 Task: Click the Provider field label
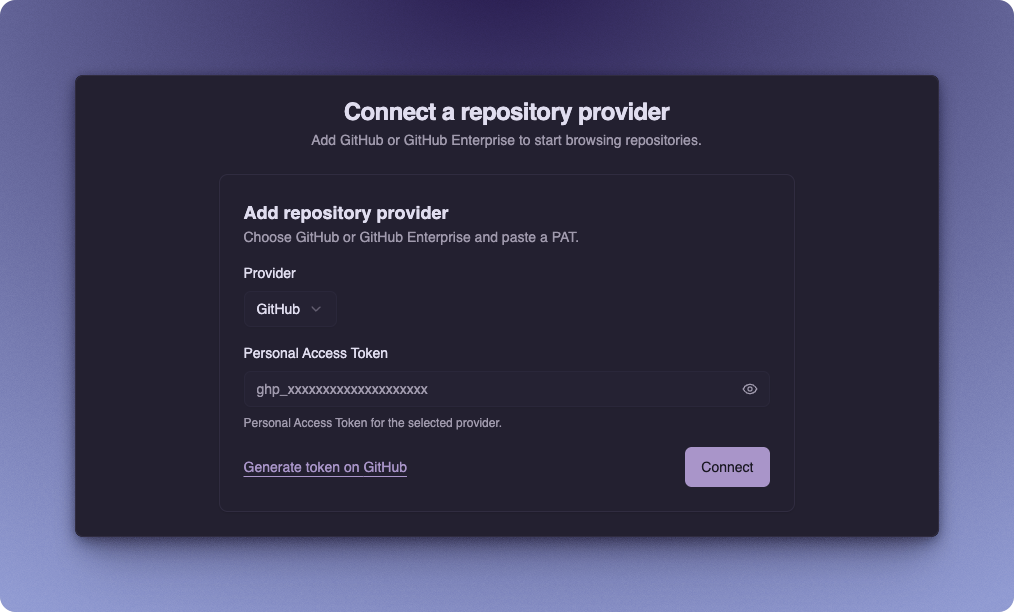(270, 273)
